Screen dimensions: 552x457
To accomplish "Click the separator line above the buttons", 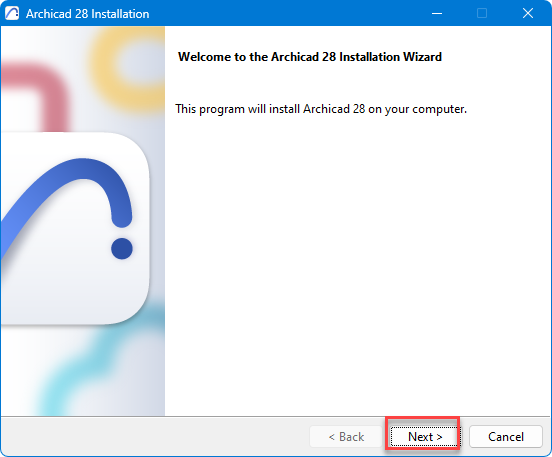I will pyautogui.click(x=276, y=417).
